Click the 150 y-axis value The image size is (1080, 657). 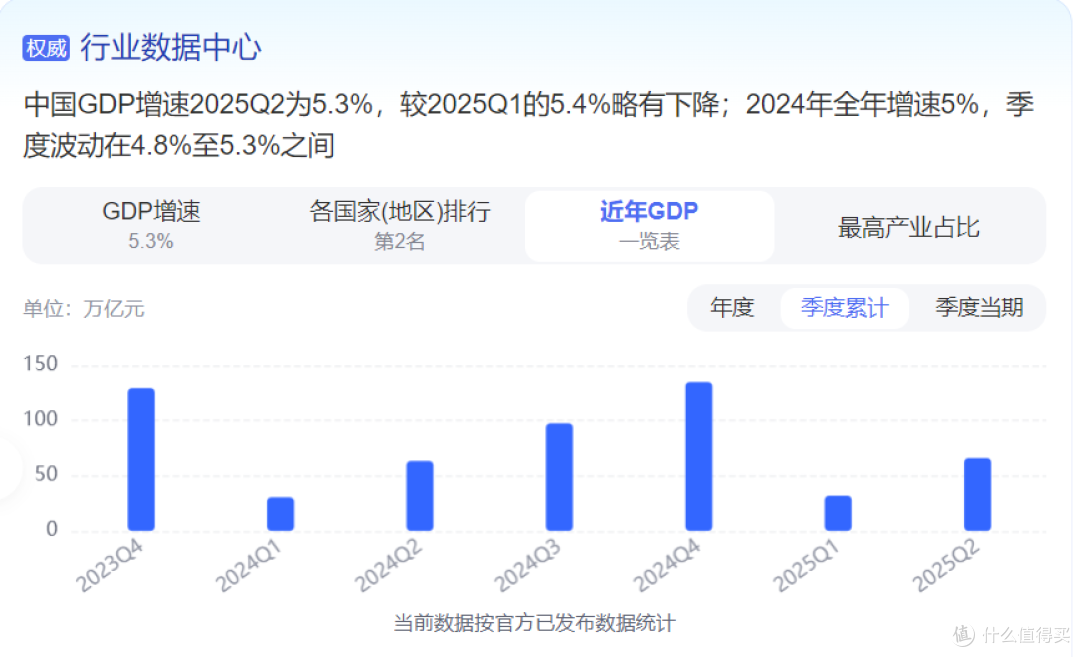pyautogui.click(x=41, y=364)
